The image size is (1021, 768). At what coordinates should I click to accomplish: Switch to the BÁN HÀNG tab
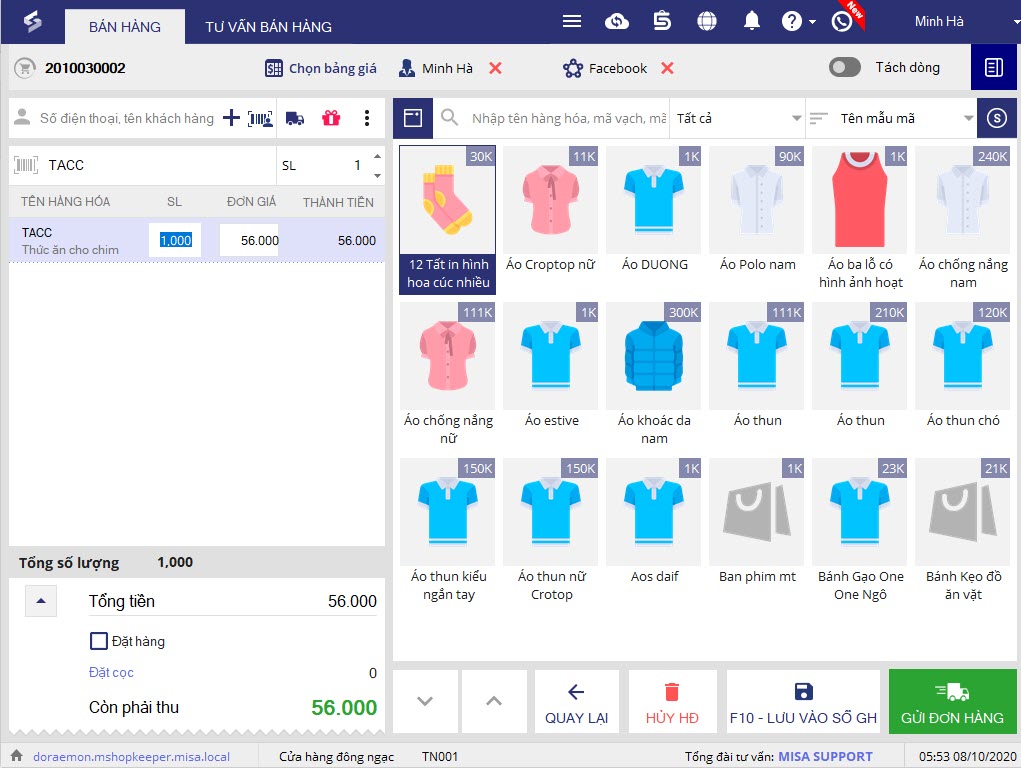[x=124, y=27]
